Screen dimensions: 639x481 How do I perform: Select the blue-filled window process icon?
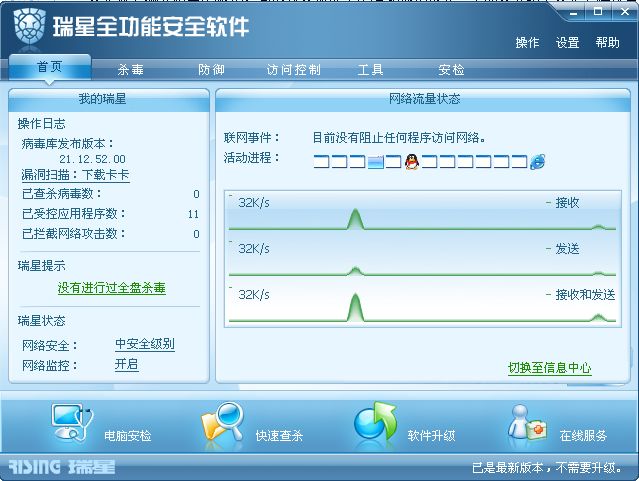coord(375,162)
